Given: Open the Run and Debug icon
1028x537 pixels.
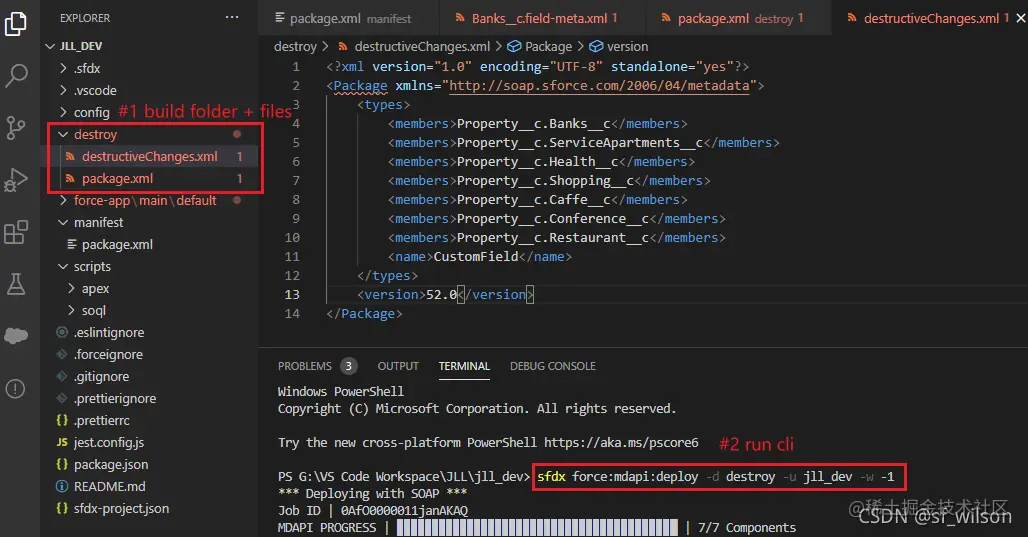Looking at the screenshot, I should pos(16,180).
